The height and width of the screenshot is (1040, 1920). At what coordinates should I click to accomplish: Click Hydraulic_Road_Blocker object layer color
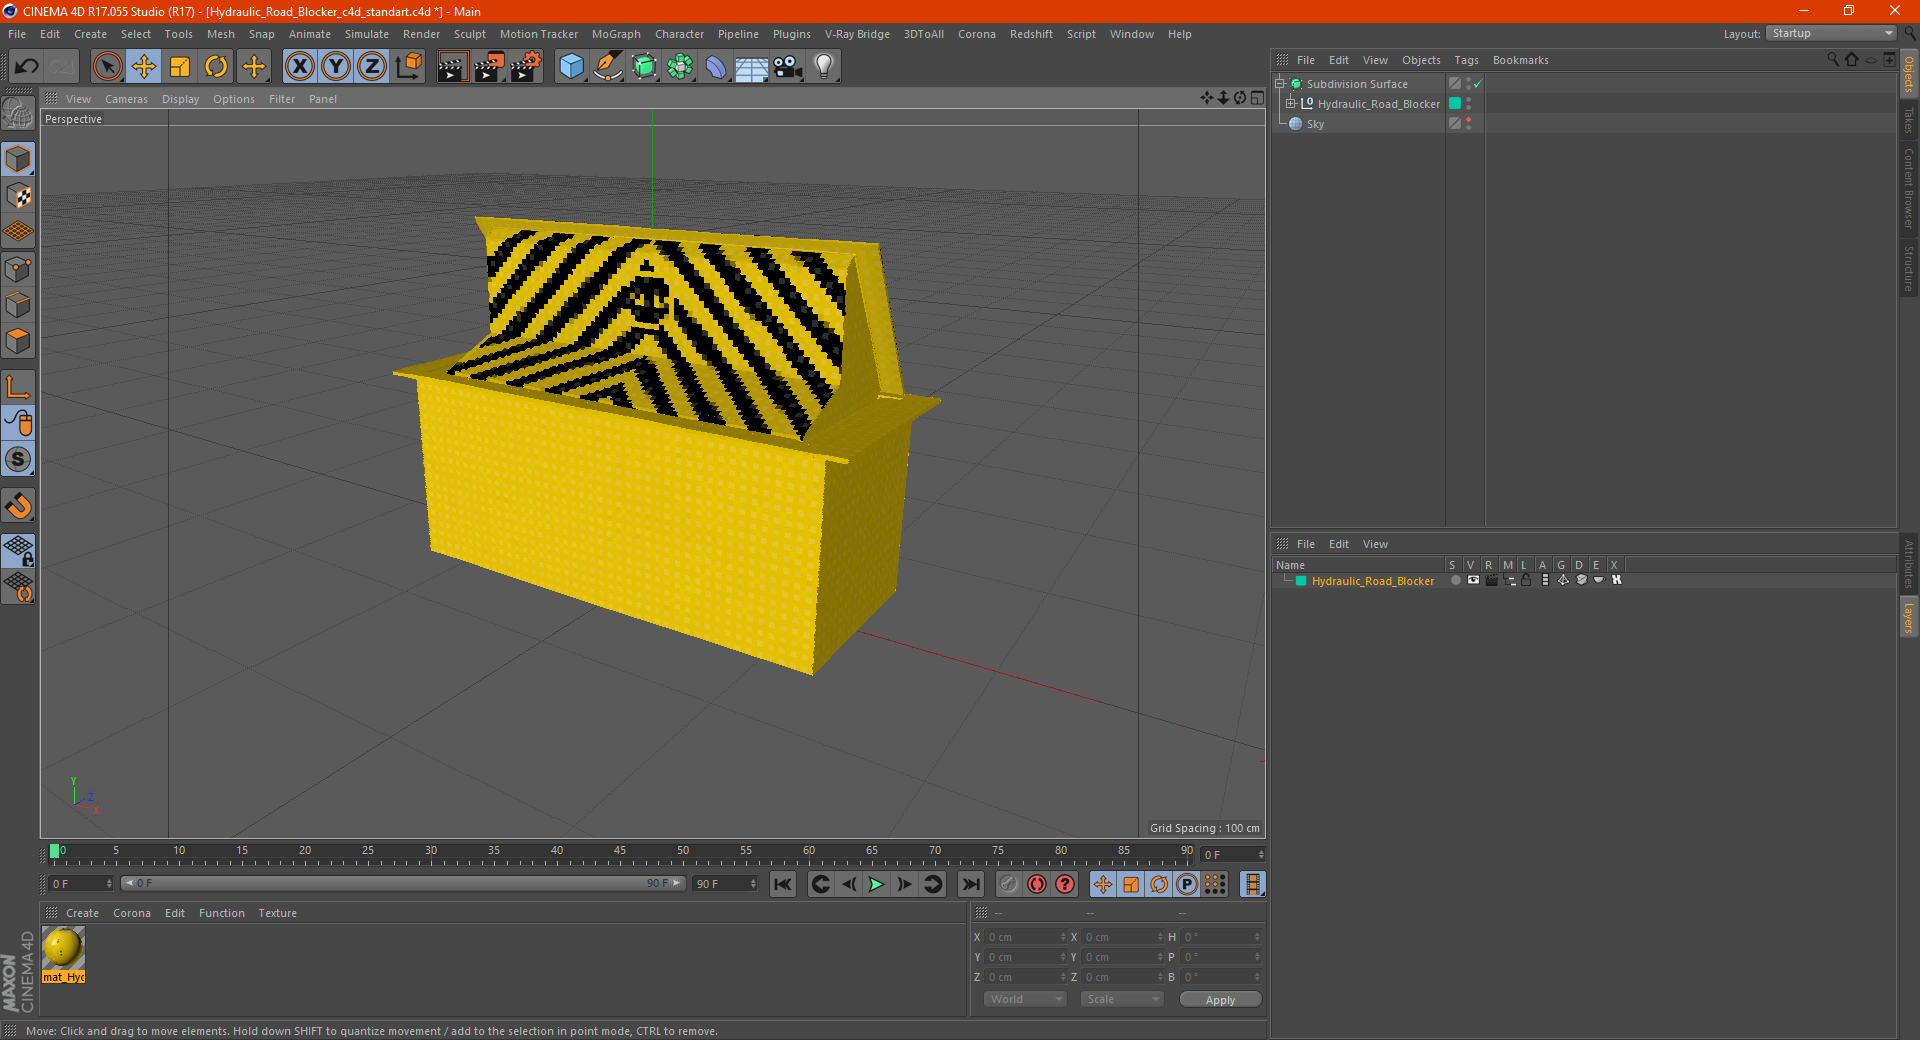1455,103
